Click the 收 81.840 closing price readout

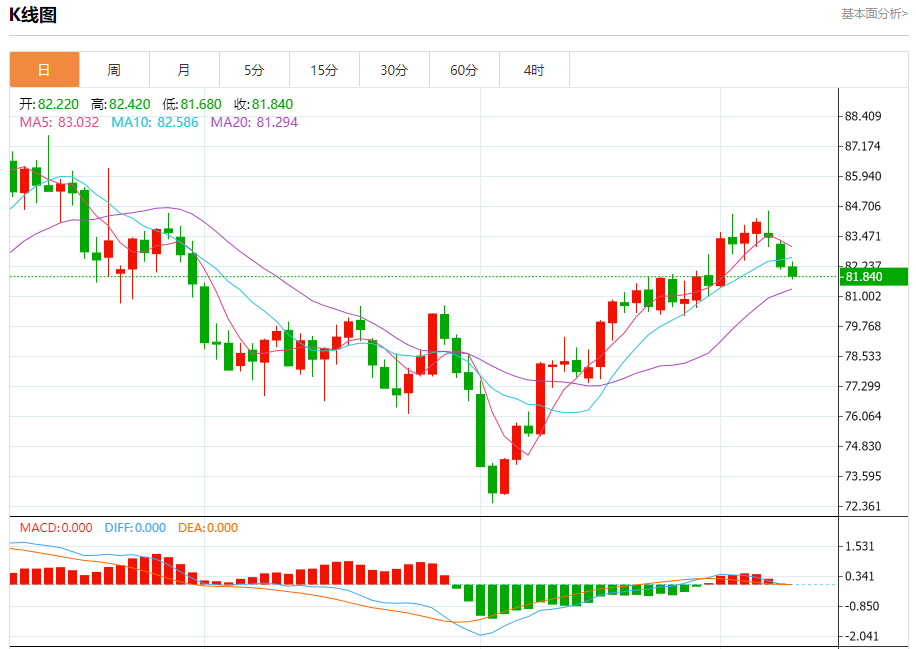(263, 104)
